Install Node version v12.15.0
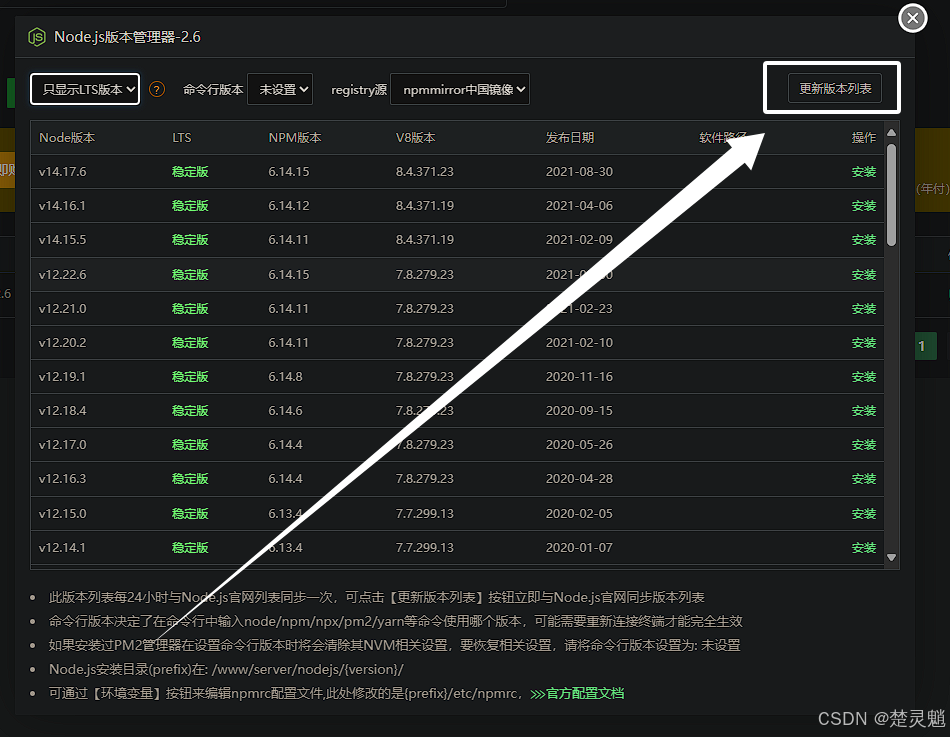Image resolution: width=950 pixels, height=737 pixels. point(863,513)
